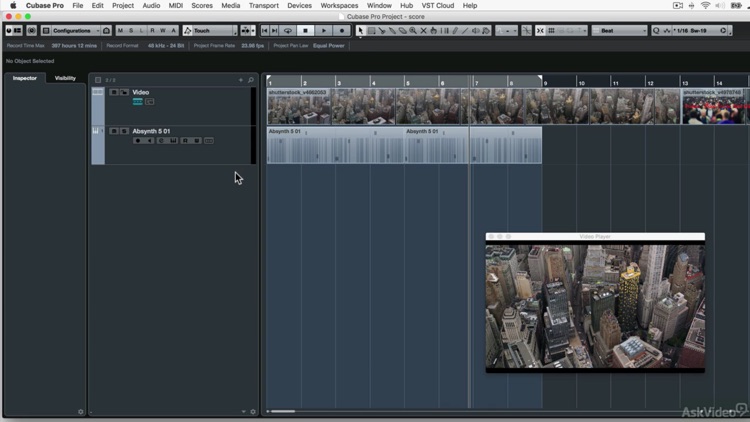Select the Color paint bucket tool
Image resolution: width=750 pixels, height=422 pixels.
(x=486, y=31)
